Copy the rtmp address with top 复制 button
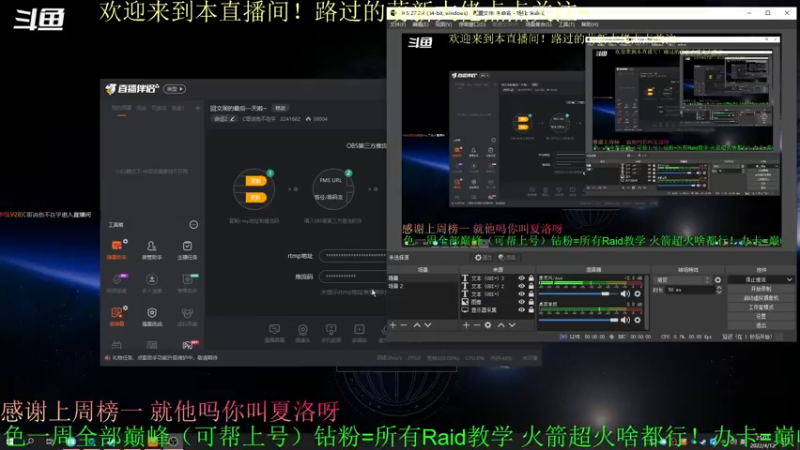This screenshot has height=450, width=800. click(256, 181)
